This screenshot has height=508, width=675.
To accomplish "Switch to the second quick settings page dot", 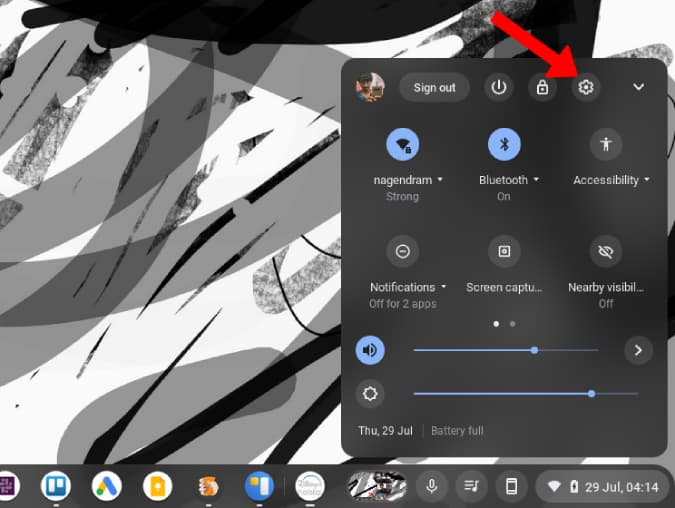I will click(512, 324).
